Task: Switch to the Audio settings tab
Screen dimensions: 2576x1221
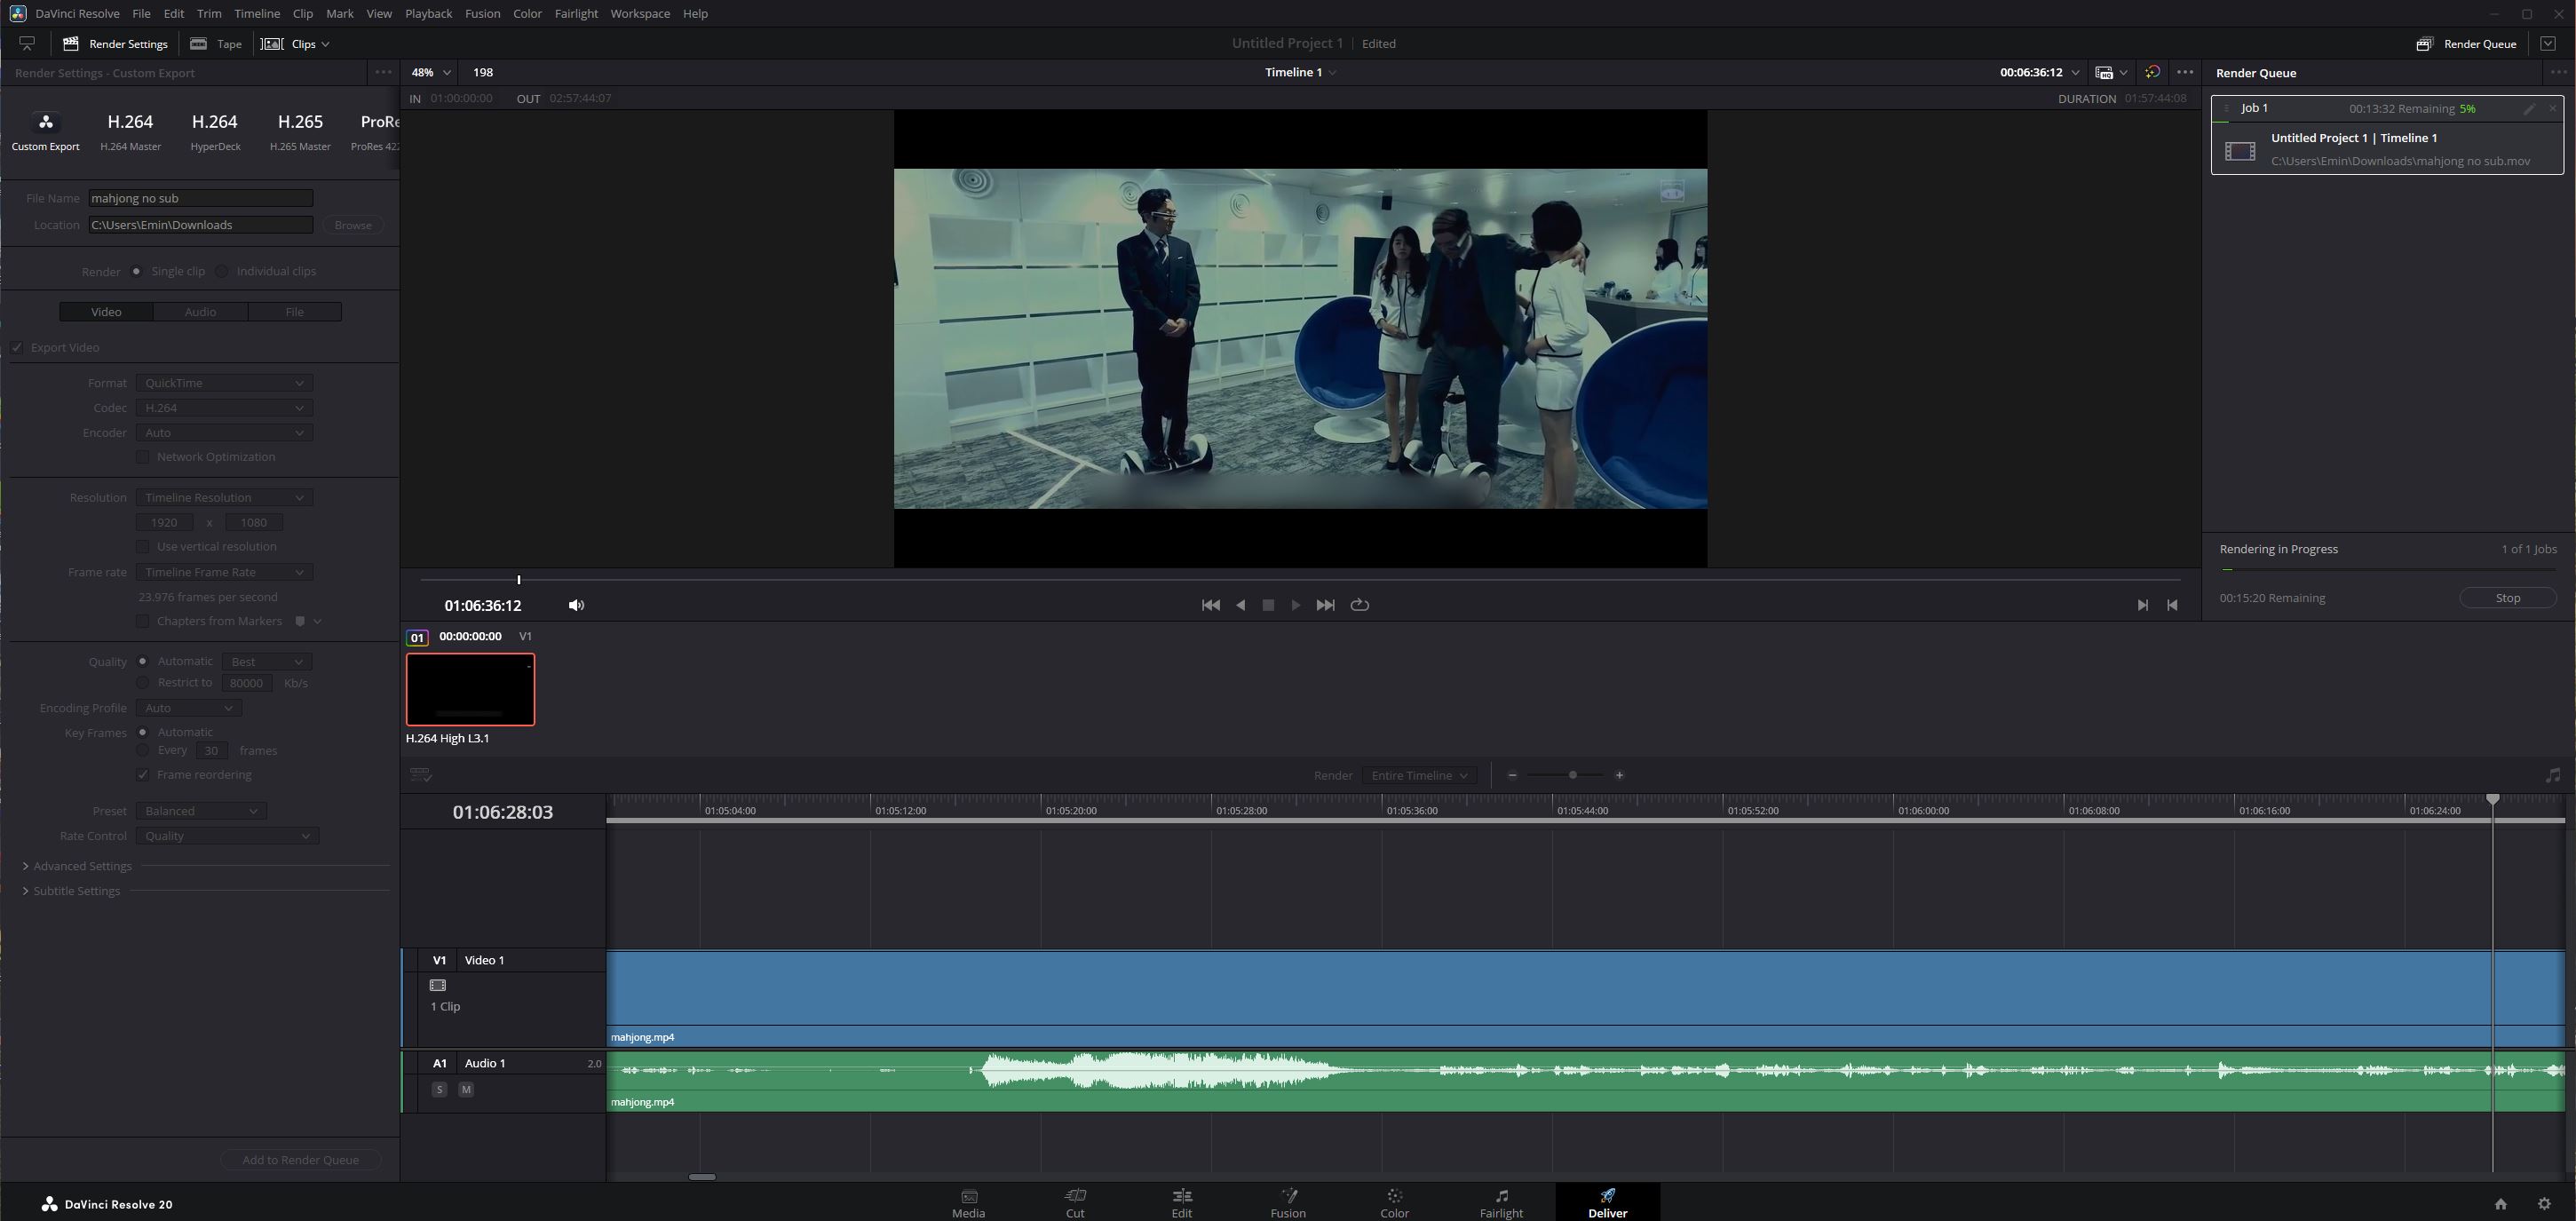Action: click(x=200, y=312)
